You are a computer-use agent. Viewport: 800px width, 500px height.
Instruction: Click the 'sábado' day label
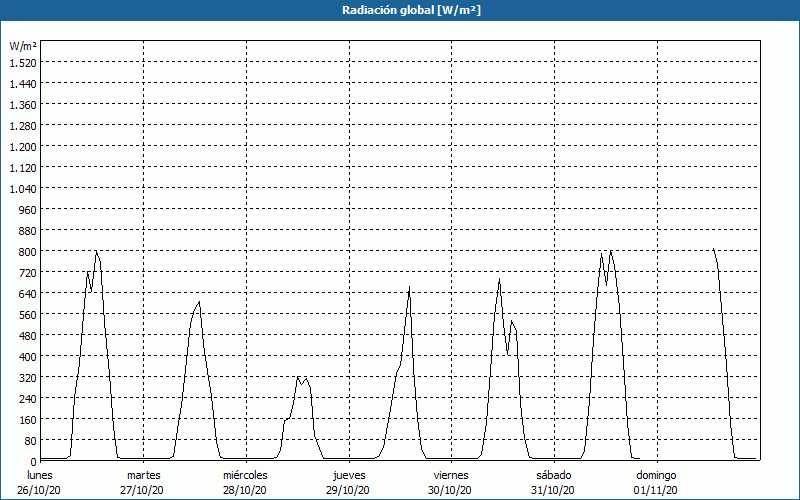click(x=554, y=475)
